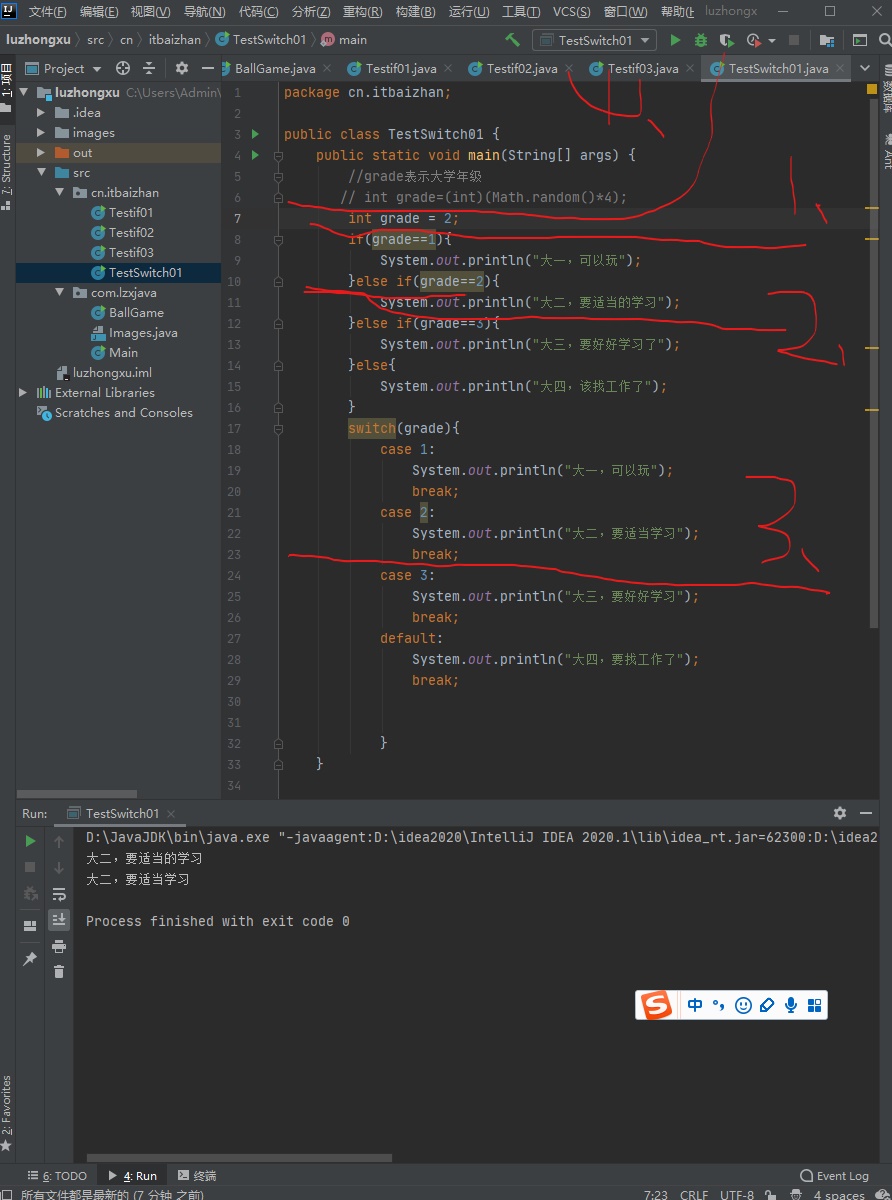The image size is (892, 1200).
Task: Open the 6: TODO tool window tab
Action: pyautogui.click(x=59, y=1176)
